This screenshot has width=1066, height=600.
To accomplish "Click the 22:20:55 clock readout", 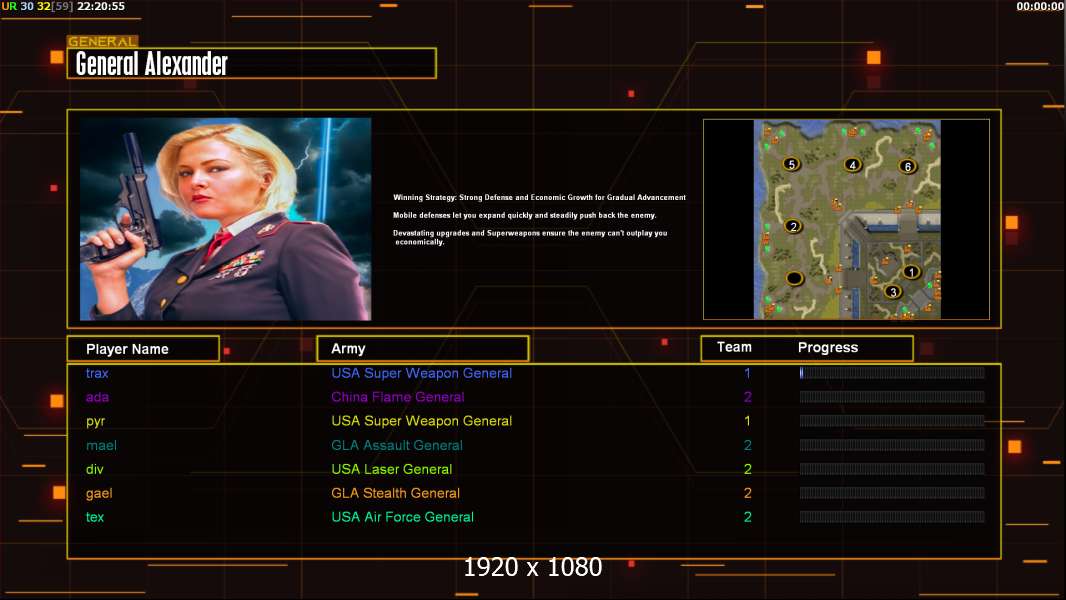I will pyautogui.click(x=101, y=6).
